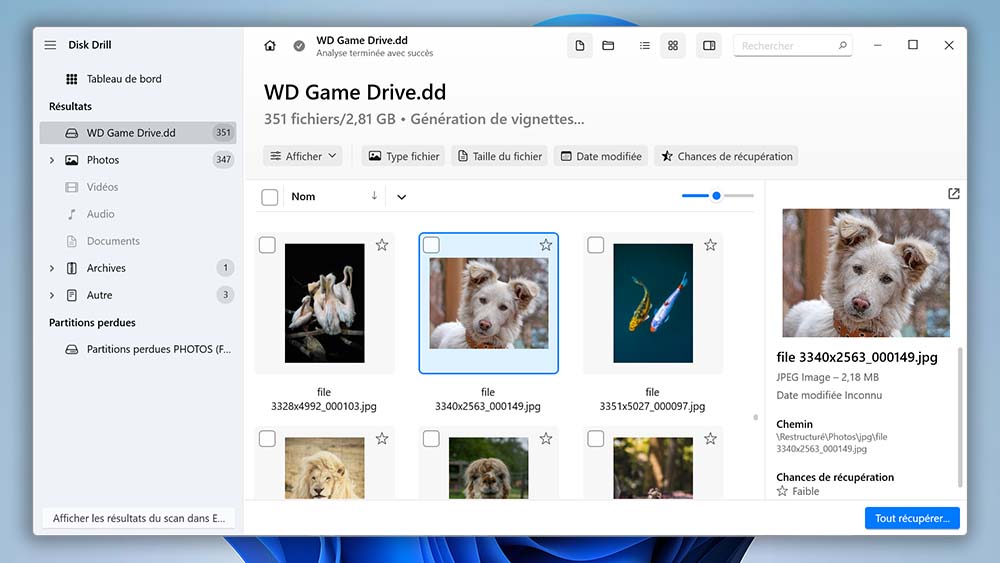Toggle the preview pane icon
The image size is (1000, 563).
[x=709, y=45]
